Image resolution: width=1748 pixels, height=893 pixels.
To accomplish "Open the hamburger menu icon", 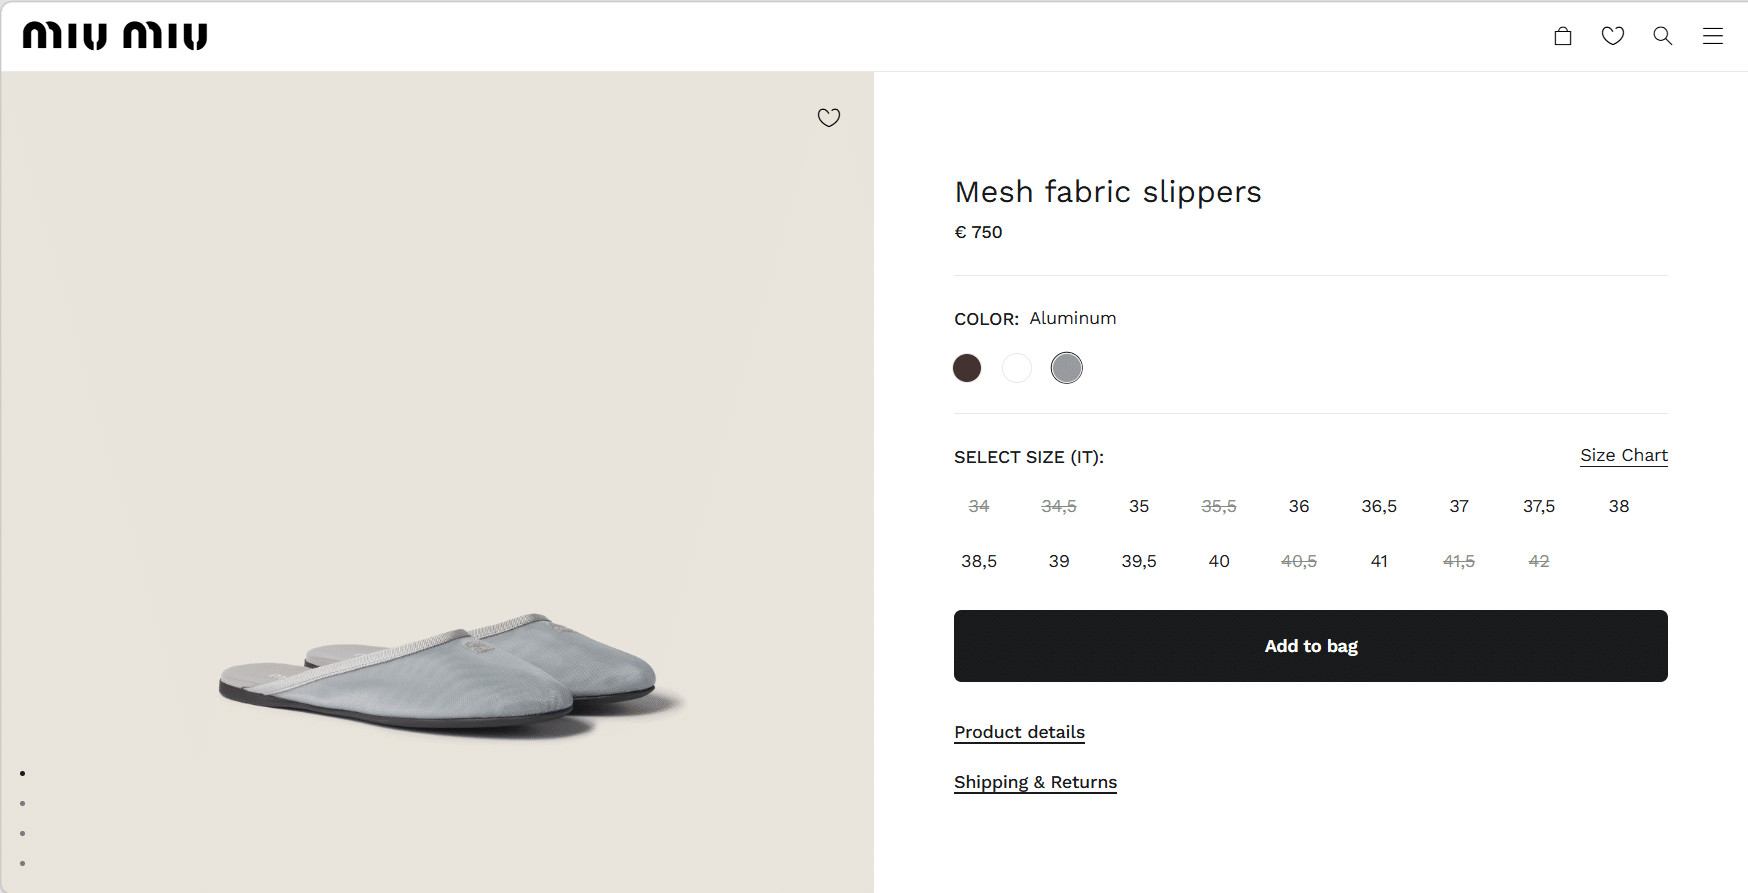I will pos(1713,36).
